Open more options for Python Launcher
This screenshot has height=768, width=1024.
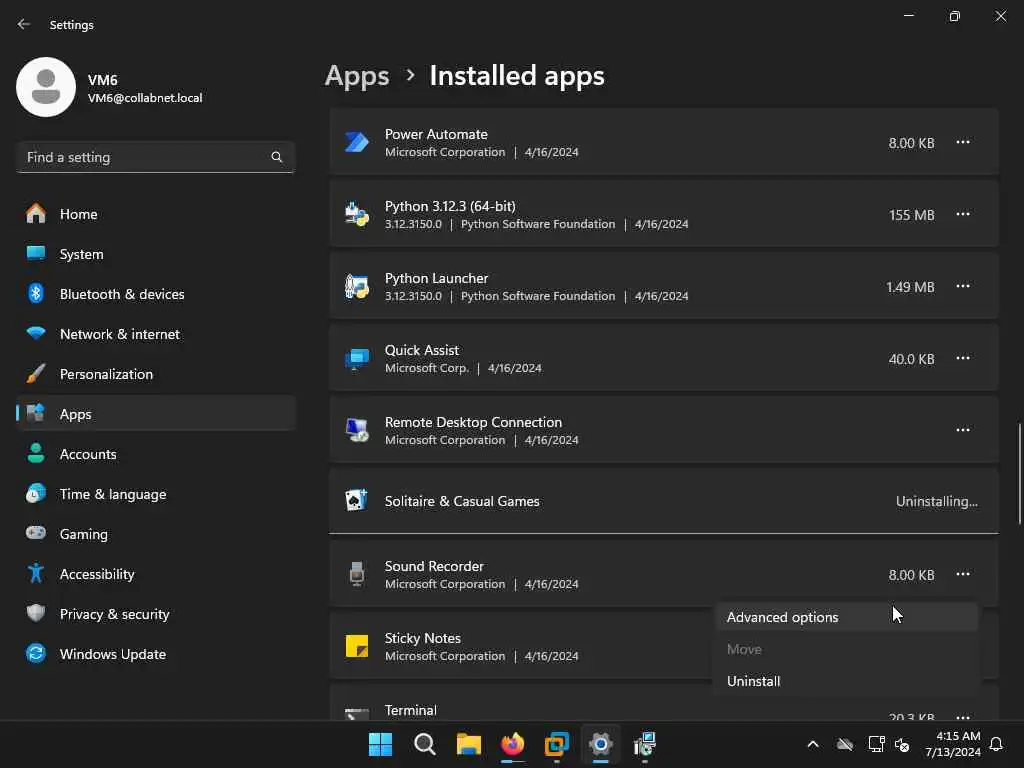963,286
